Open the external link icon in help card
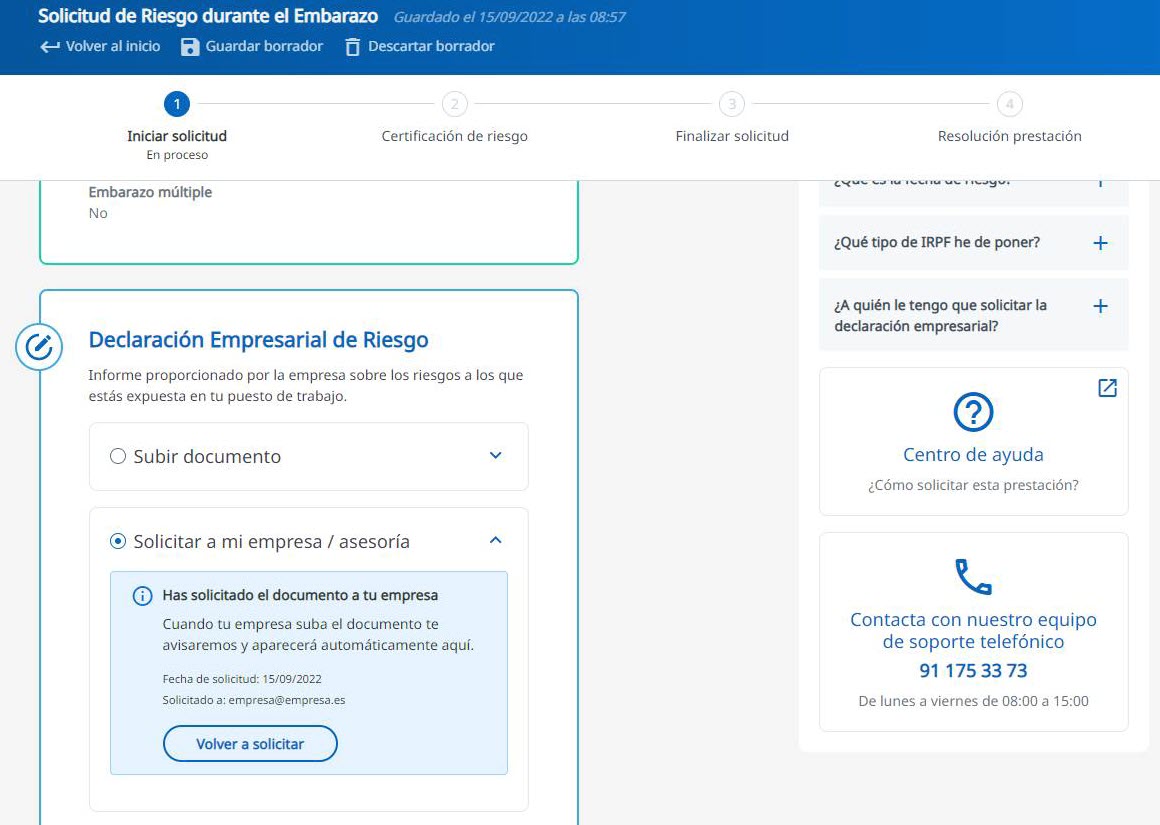 pyautogui.click(x=1107, y=388)
